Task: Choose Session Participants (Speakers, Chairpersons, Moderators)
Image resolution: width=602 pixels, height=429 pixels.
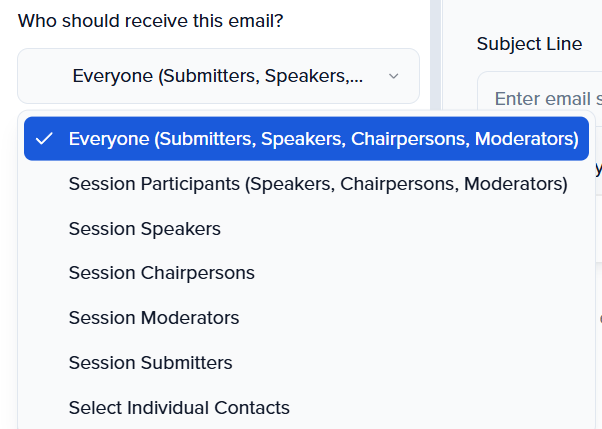Action: [317, 184]
